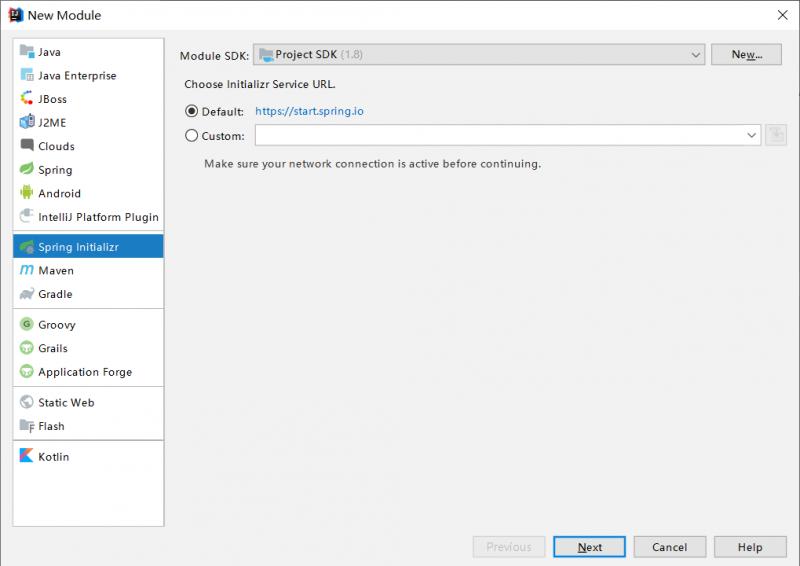Viewport: 800px width, 566px height.
Task: Click the Maven module icon
Action: [27, 270]
